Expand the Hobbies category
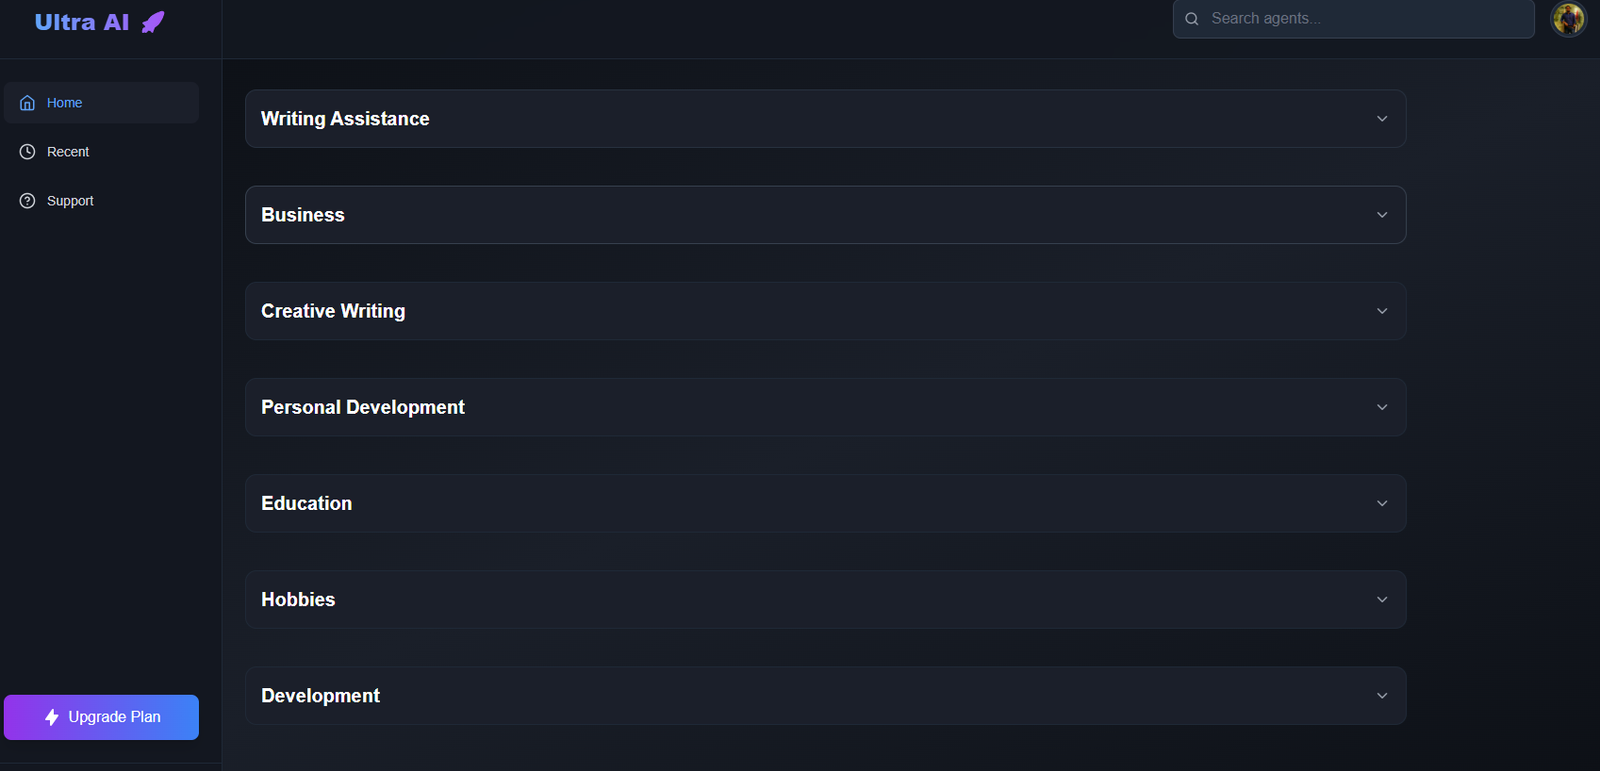The image size is (1600, 771). point(826,599)
